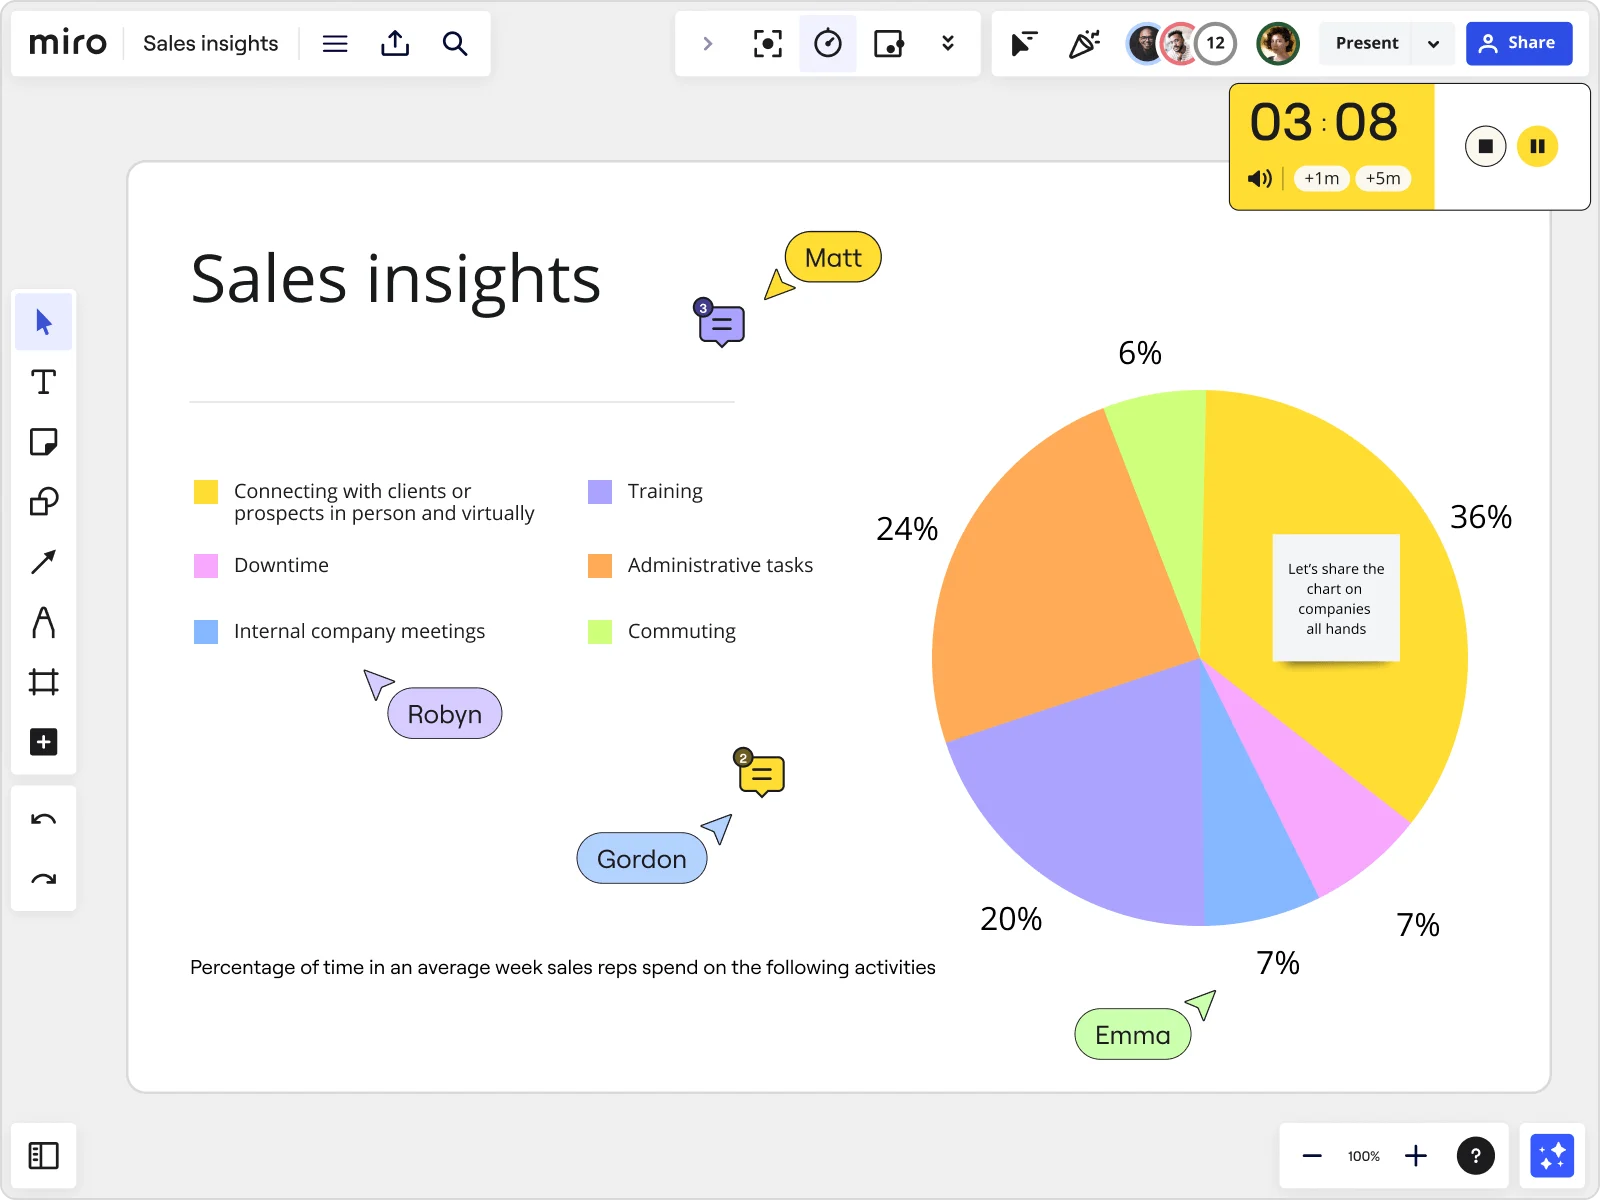Select the 24% pie label

click(x=907, y=529)
